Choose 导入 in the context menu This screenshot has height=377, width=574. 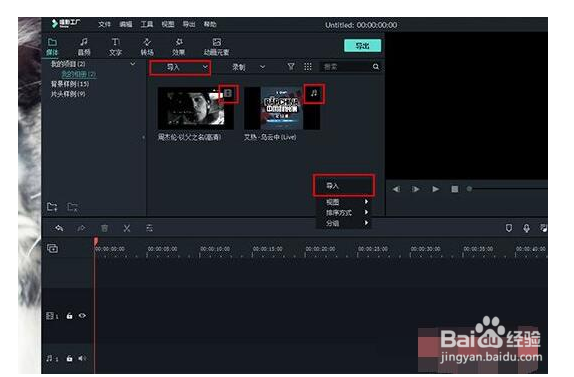[343, 186]
